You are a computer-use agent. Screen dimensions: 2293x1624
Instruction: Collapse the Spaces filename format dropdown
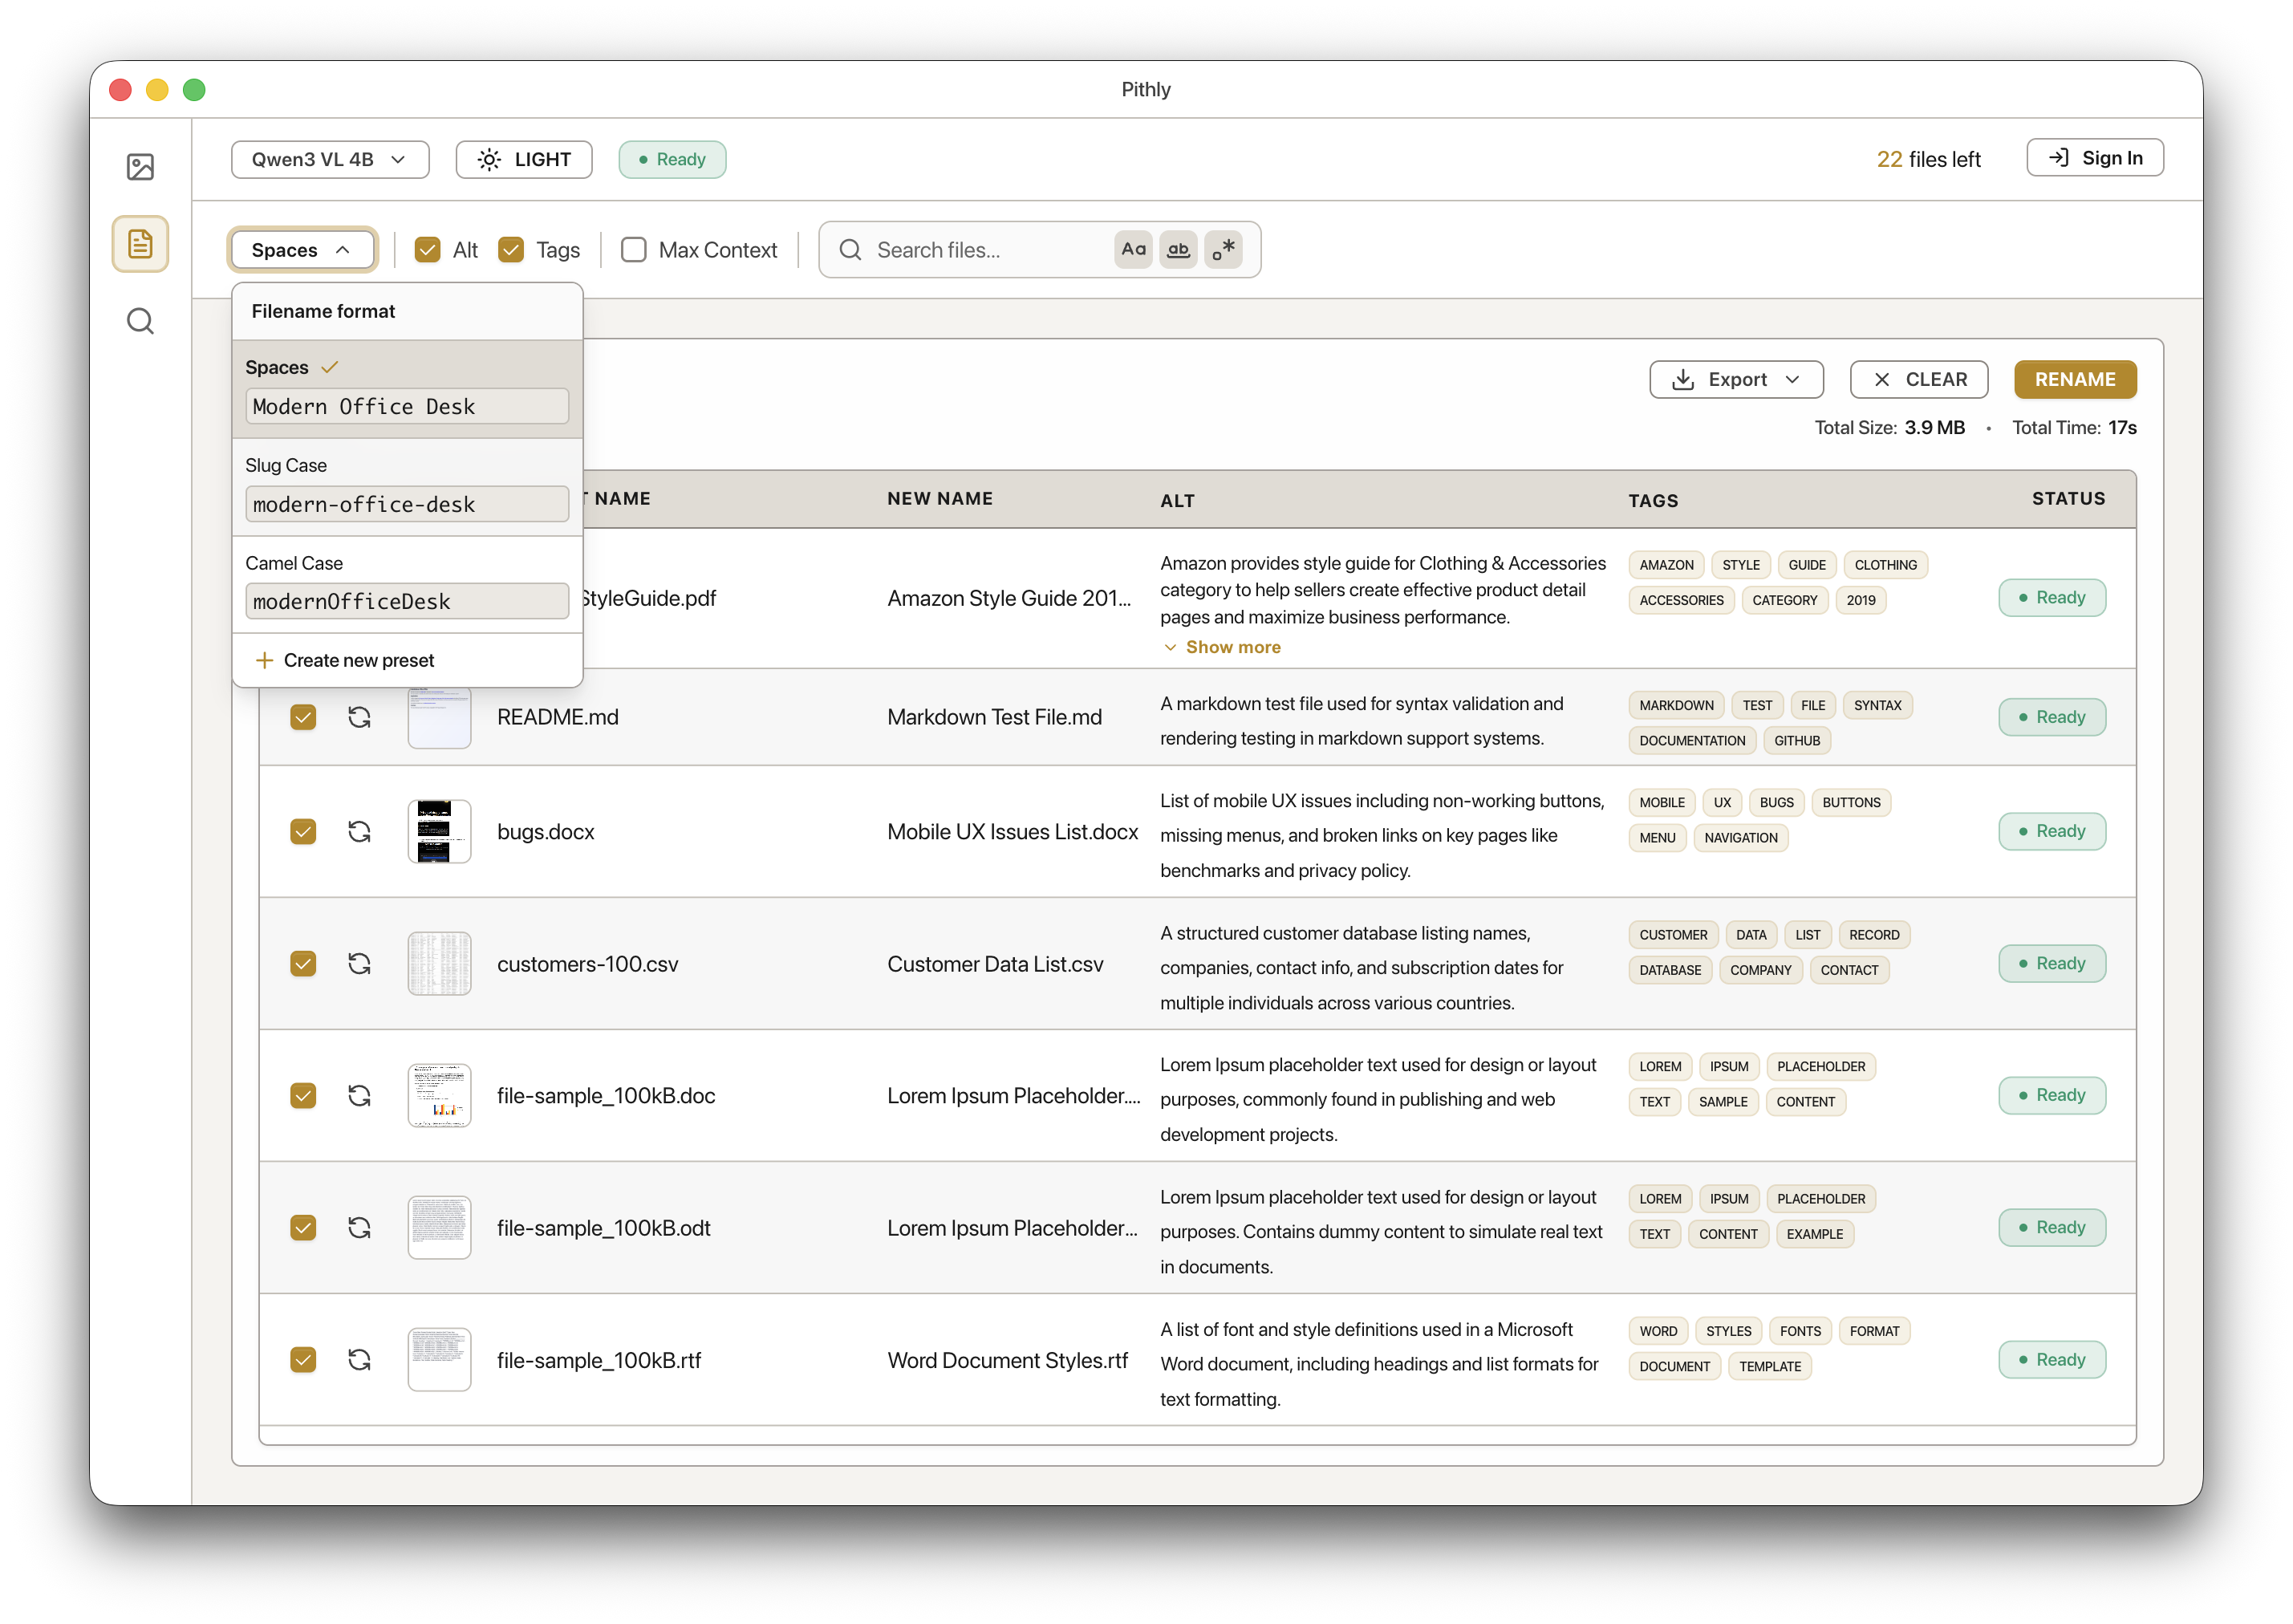(x=301, y=249)
